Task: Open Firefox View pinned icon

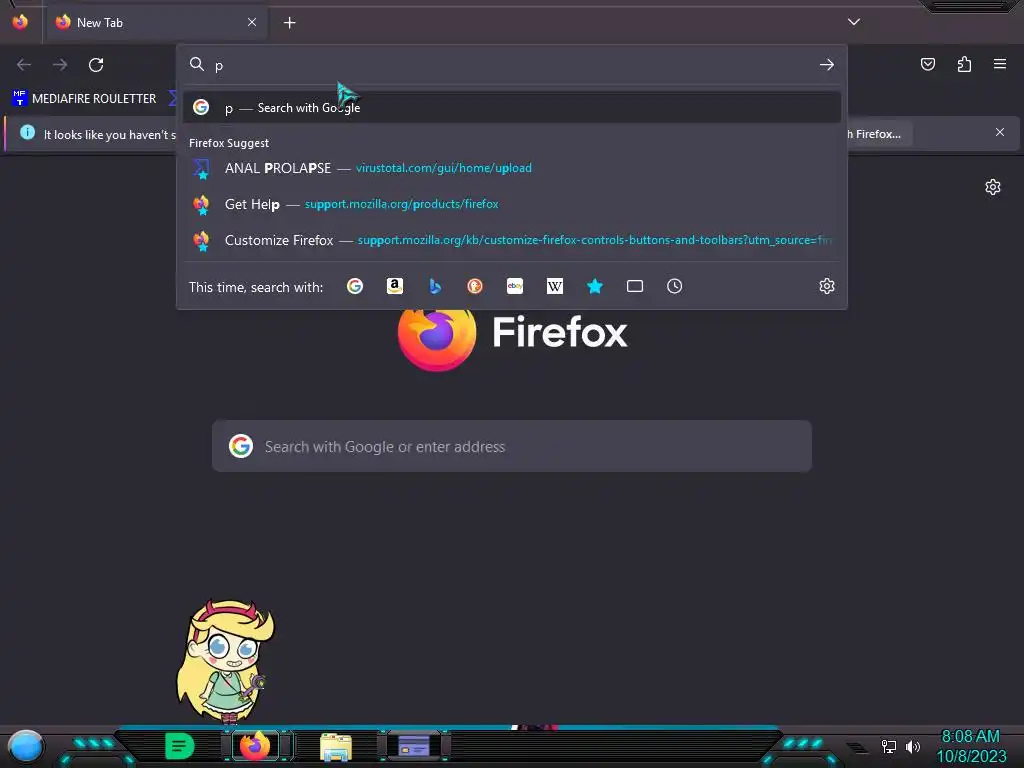Action: (20, 22)
